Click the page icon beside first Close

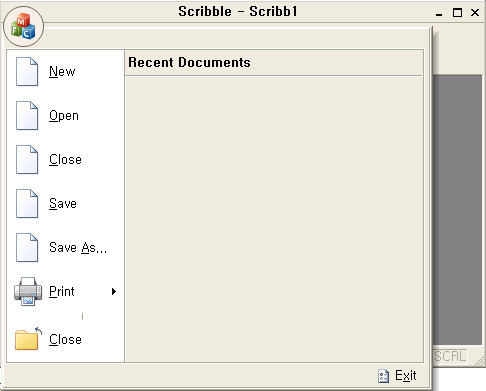(27, 159)
